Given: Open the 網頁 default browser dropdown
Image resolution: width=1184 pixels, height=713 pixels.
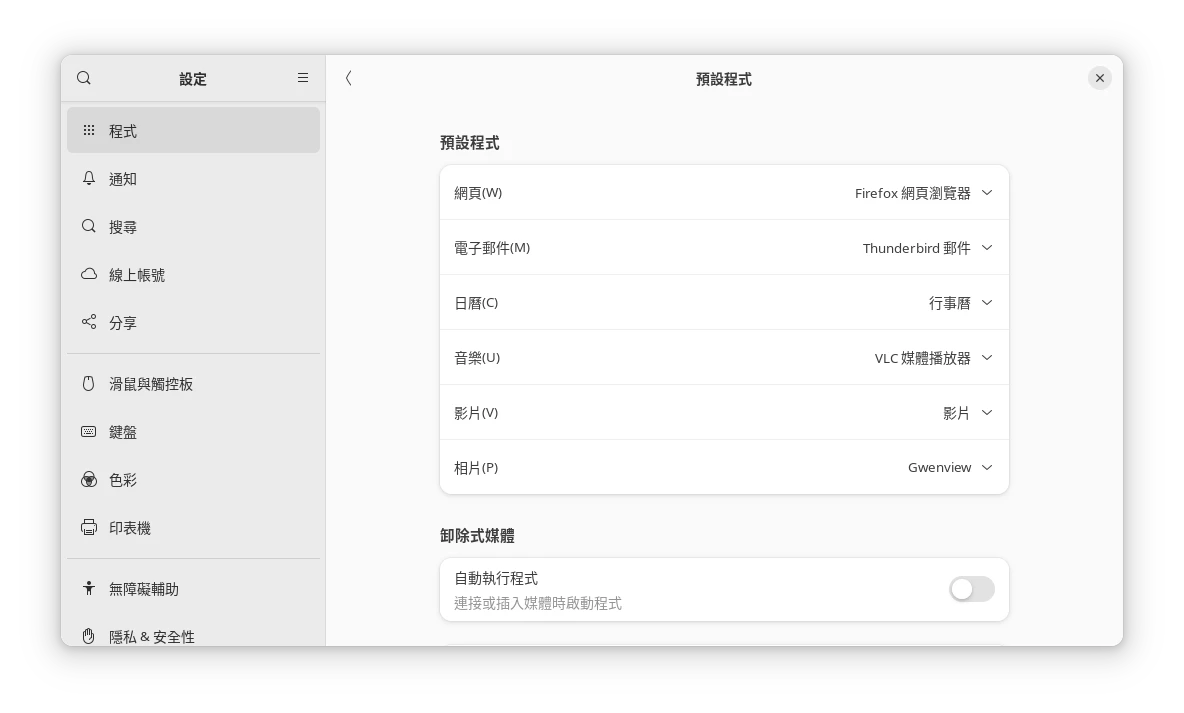Looking at the screenshot, I should (x=923, y=193).
